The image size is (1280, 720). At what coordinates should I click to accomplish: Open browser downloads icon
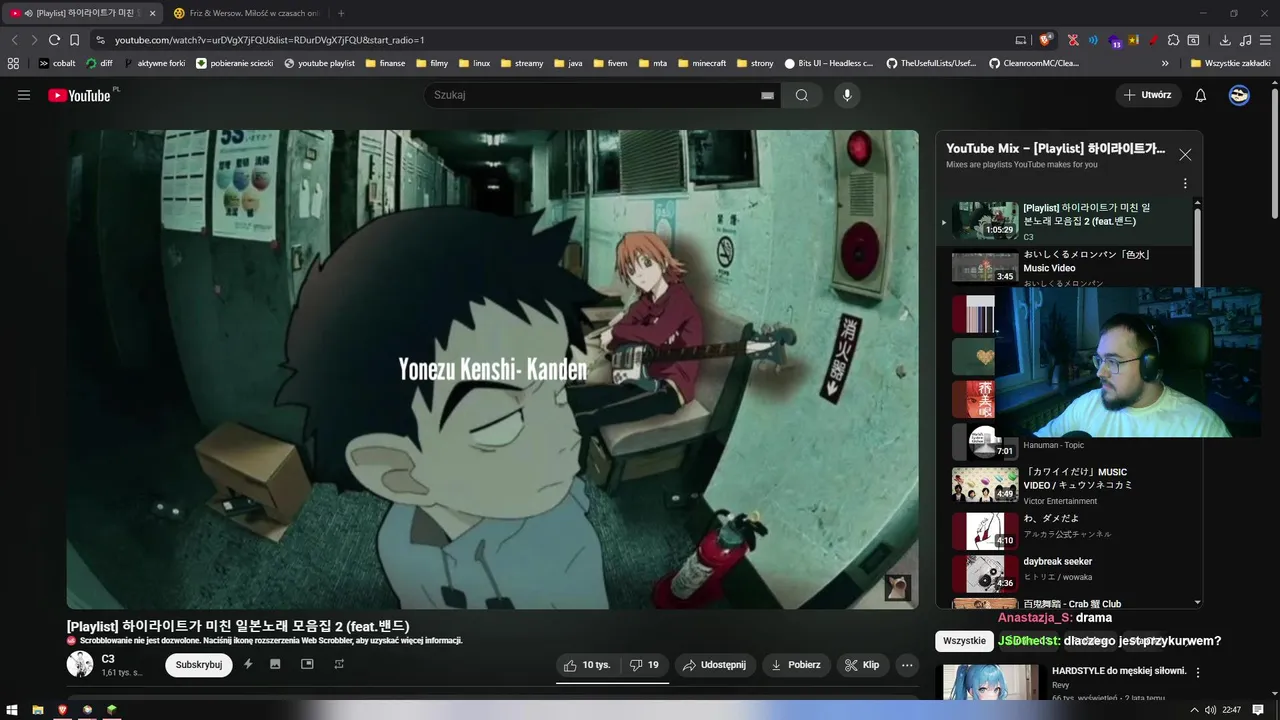pyautogui.click(x=1225, y=40)
